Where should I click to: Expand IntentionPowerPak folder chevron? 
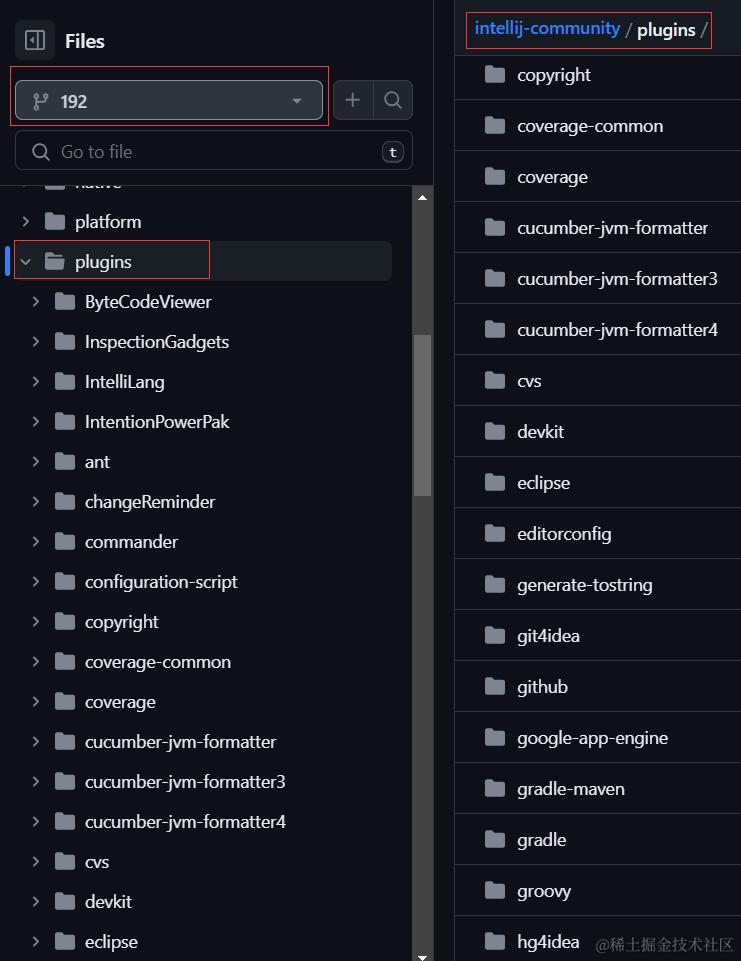pos(36,422)
